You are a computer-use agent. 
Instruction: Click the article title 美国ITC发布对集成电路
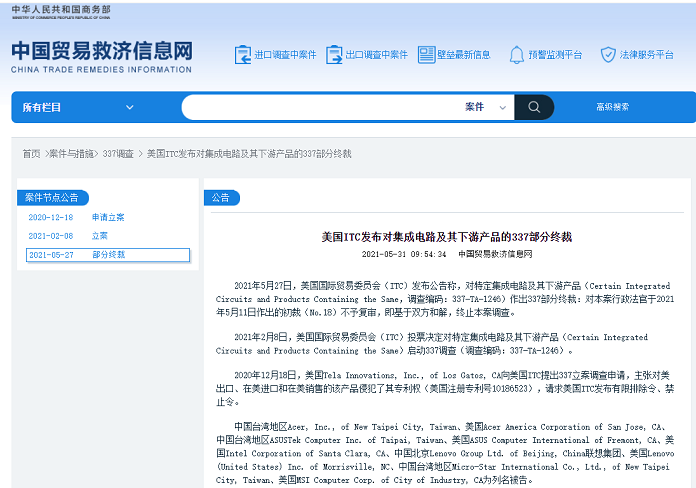click(447, 237)
